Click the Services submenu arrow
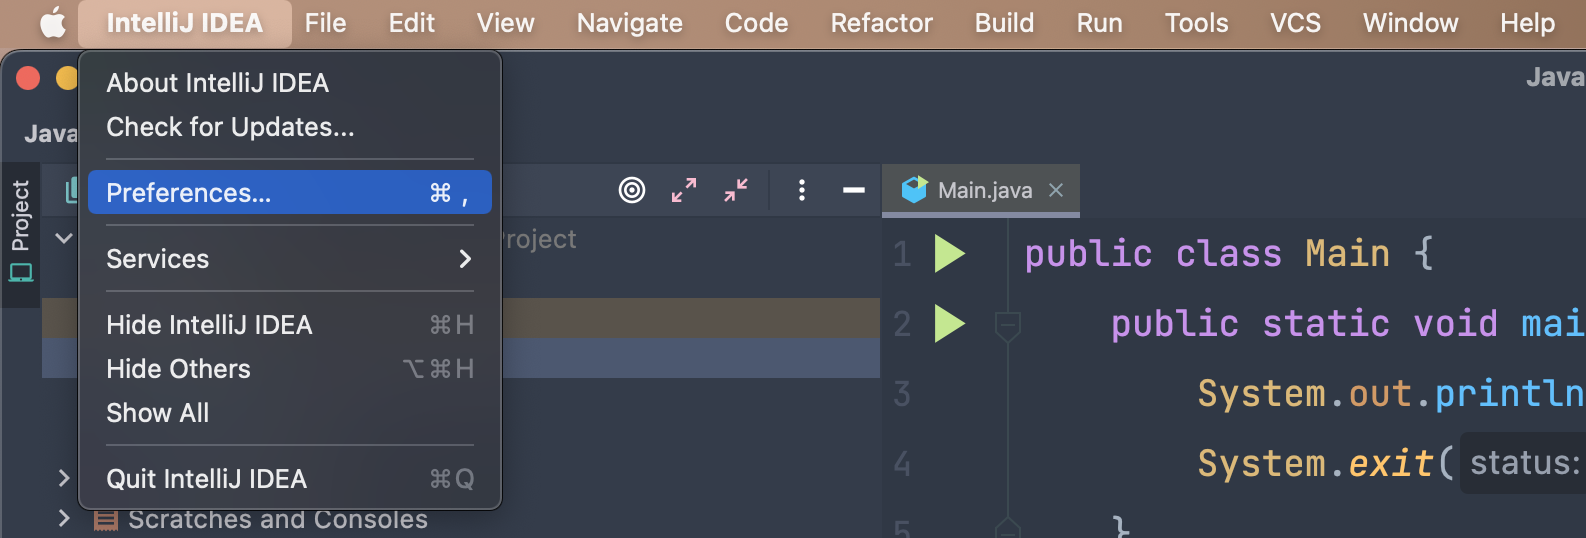1586x538 pixels. point(465,259)
